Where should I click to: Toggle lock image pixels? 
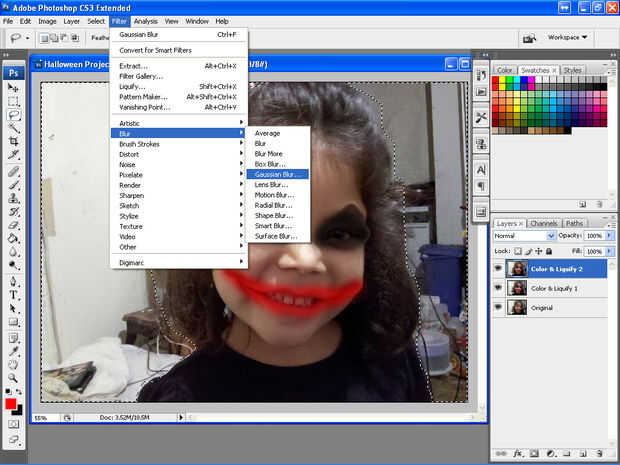[529, 251]
